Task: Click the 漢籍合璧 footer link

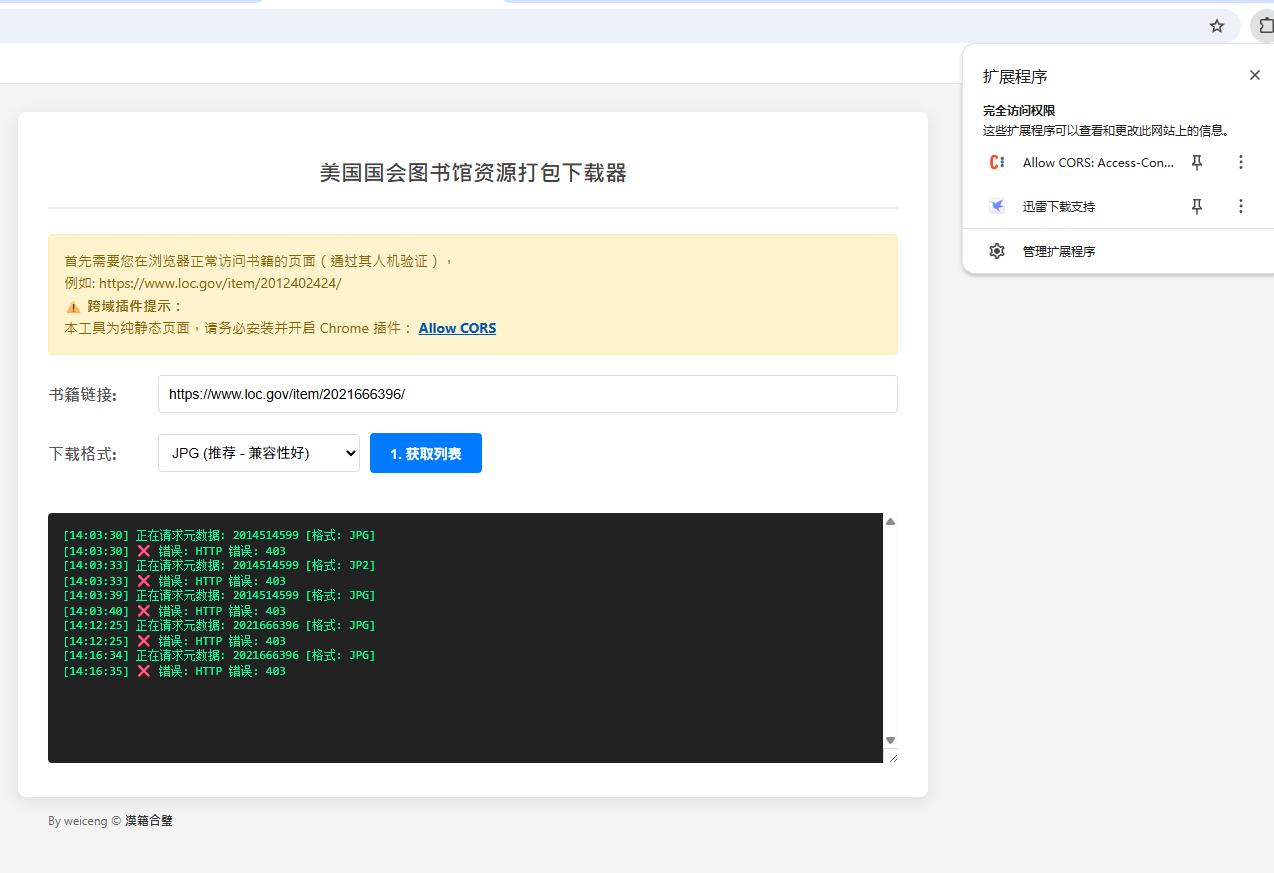Action: [149, 821]
